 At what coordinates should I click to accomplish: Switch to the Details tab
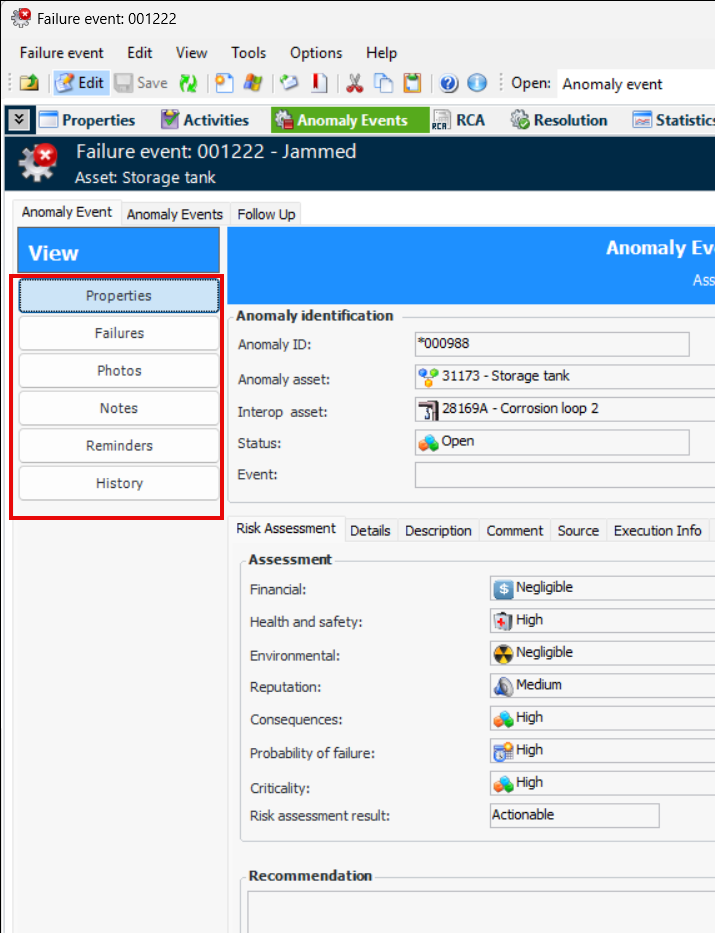pos(370,531)
